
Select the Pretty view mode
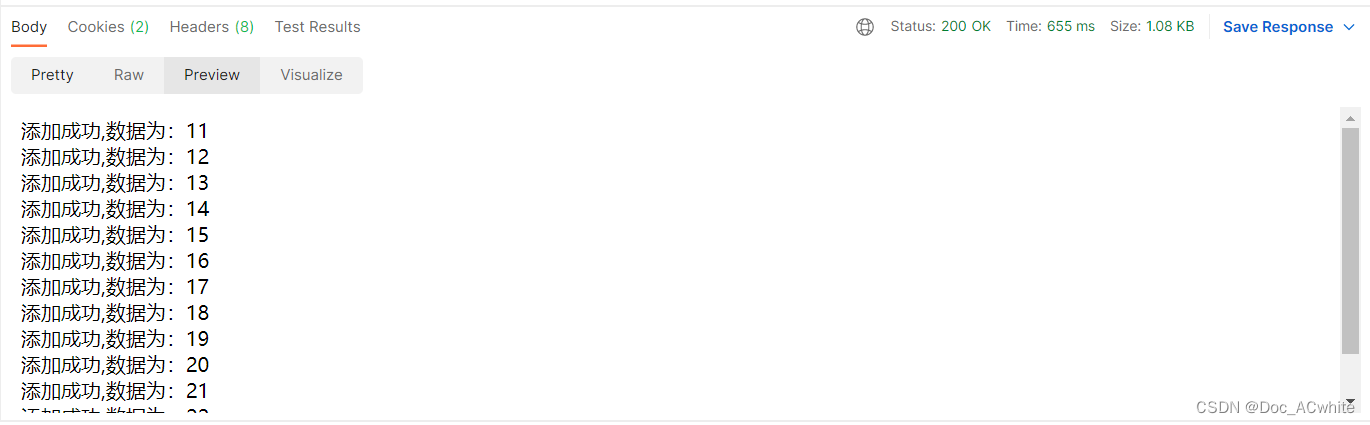click(x=52, y=75)
